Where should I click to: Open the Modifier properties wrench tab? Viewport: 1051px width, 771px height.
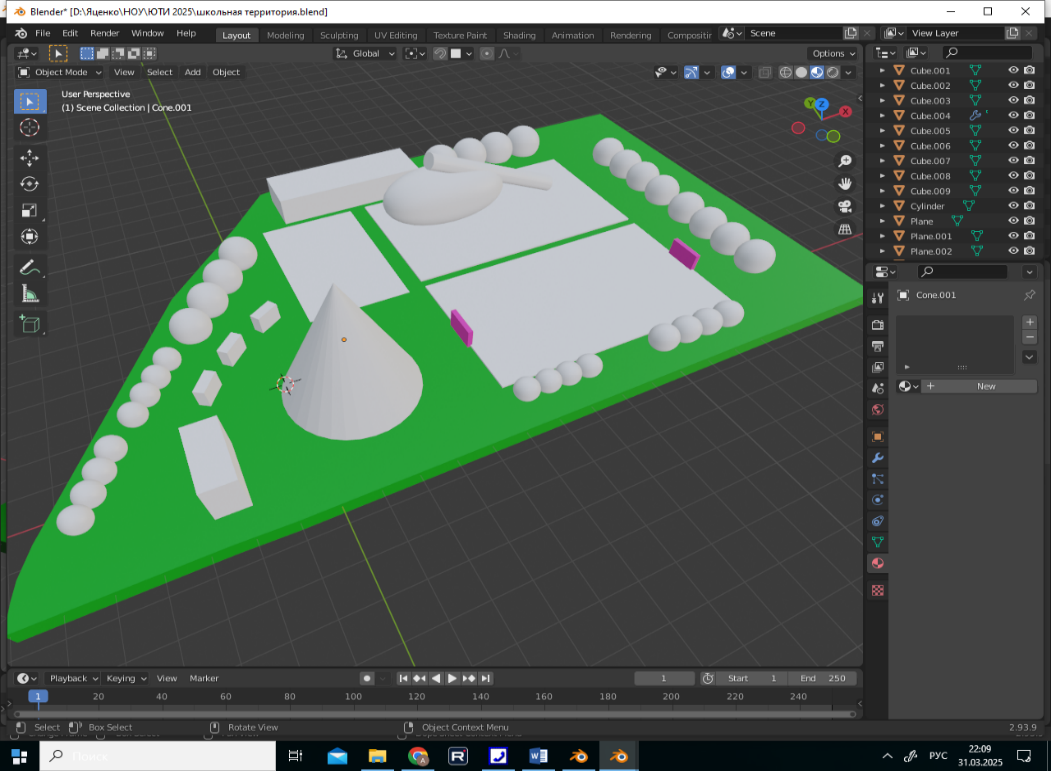tap(878, 457)
